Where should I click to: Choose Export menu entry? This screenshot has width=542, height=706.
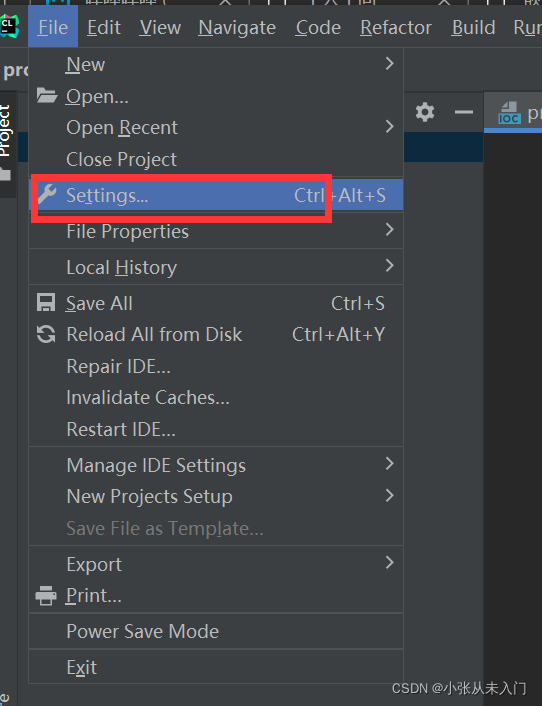[216, 564]
